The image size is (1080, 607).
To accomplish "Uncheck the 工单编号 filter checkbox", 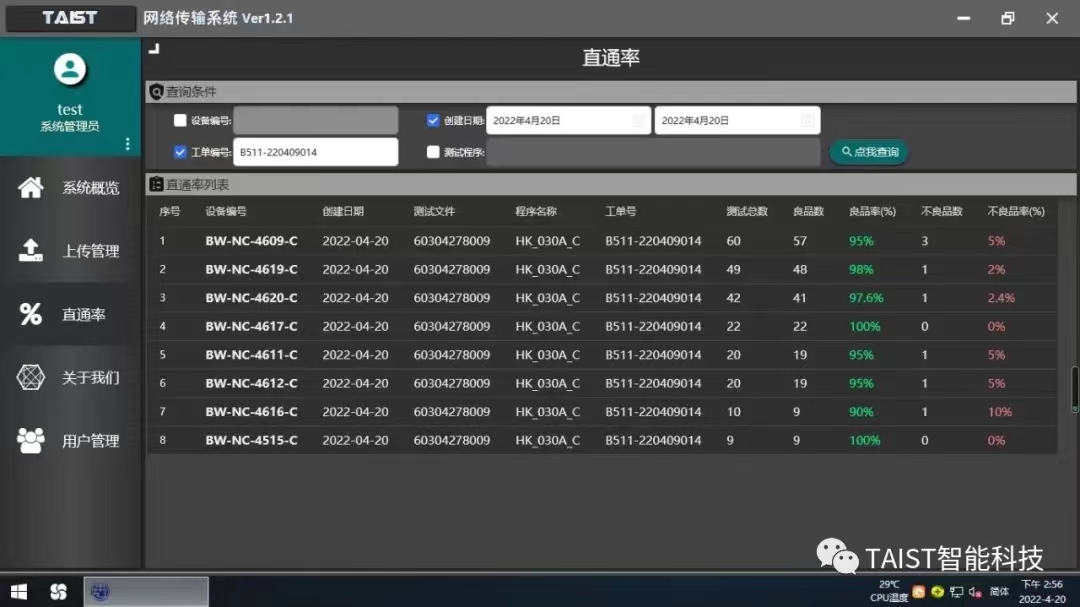I will (x=180, y=152).
